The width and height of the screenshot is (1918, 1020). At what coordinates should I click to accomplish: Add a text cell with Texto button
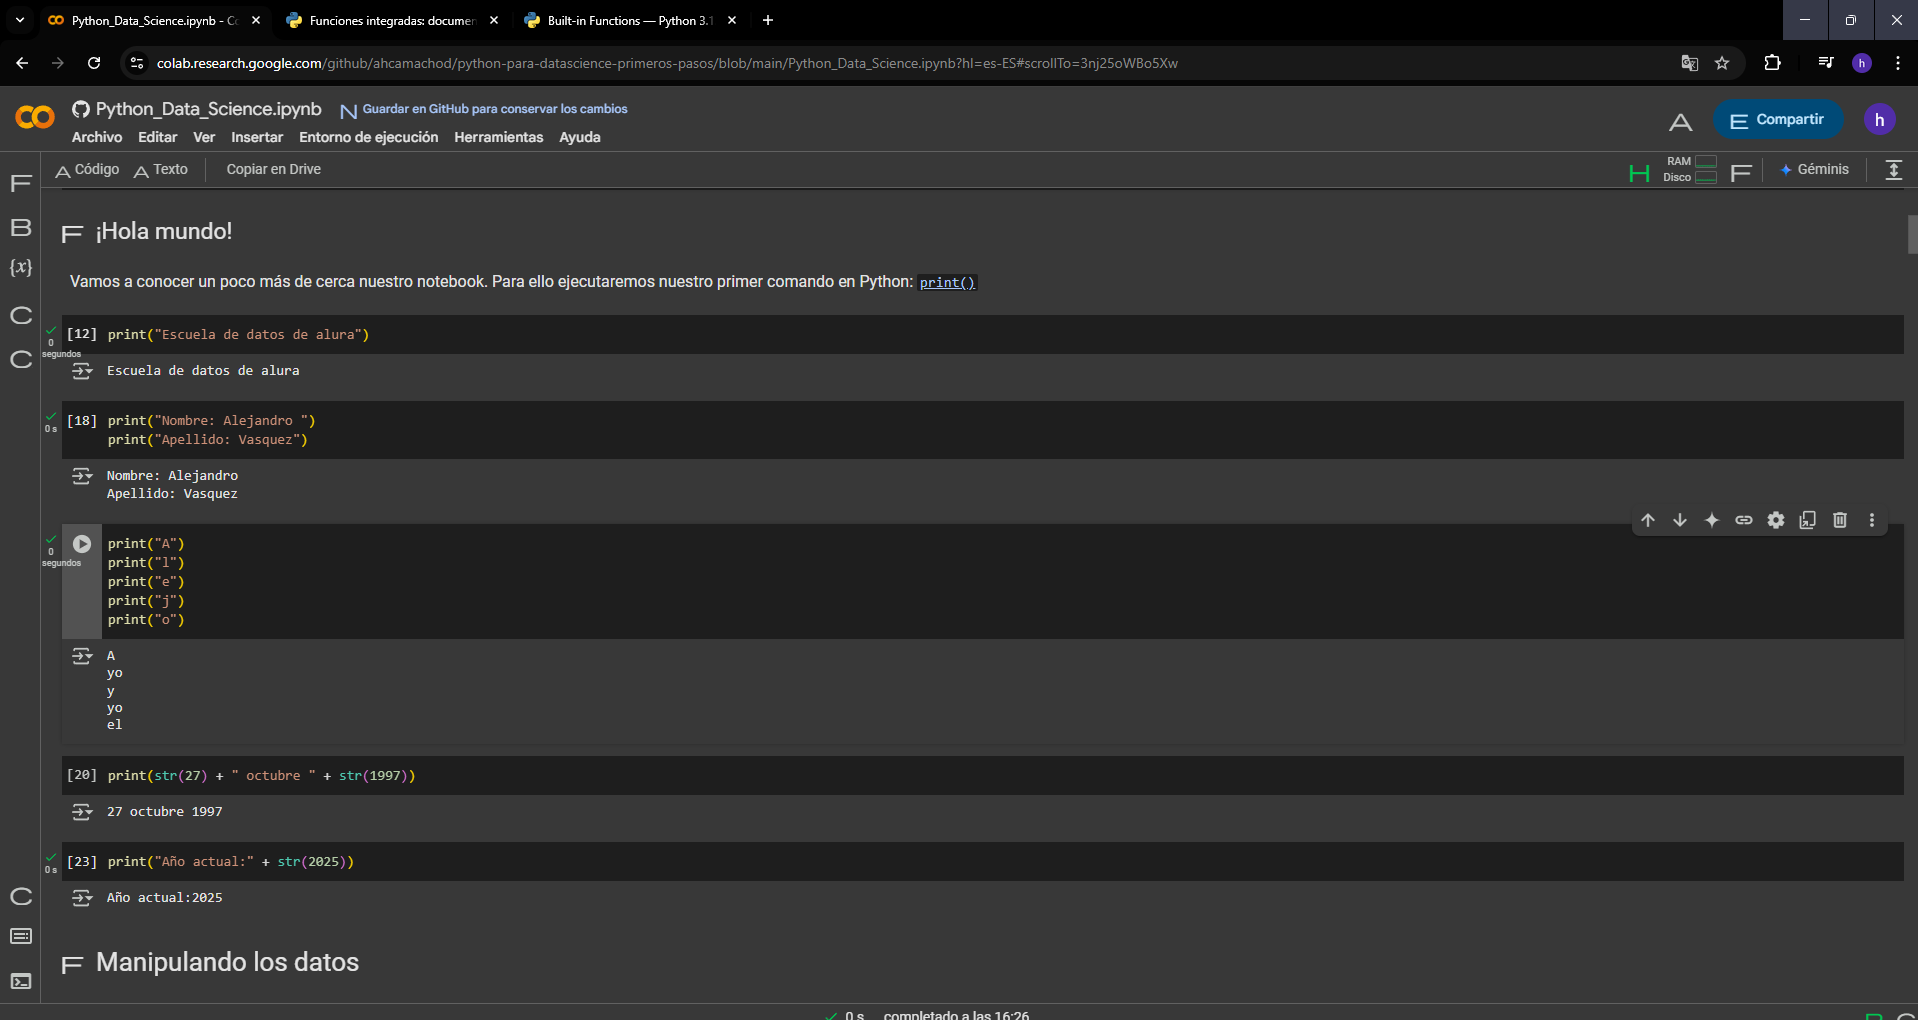pos(161,170)
